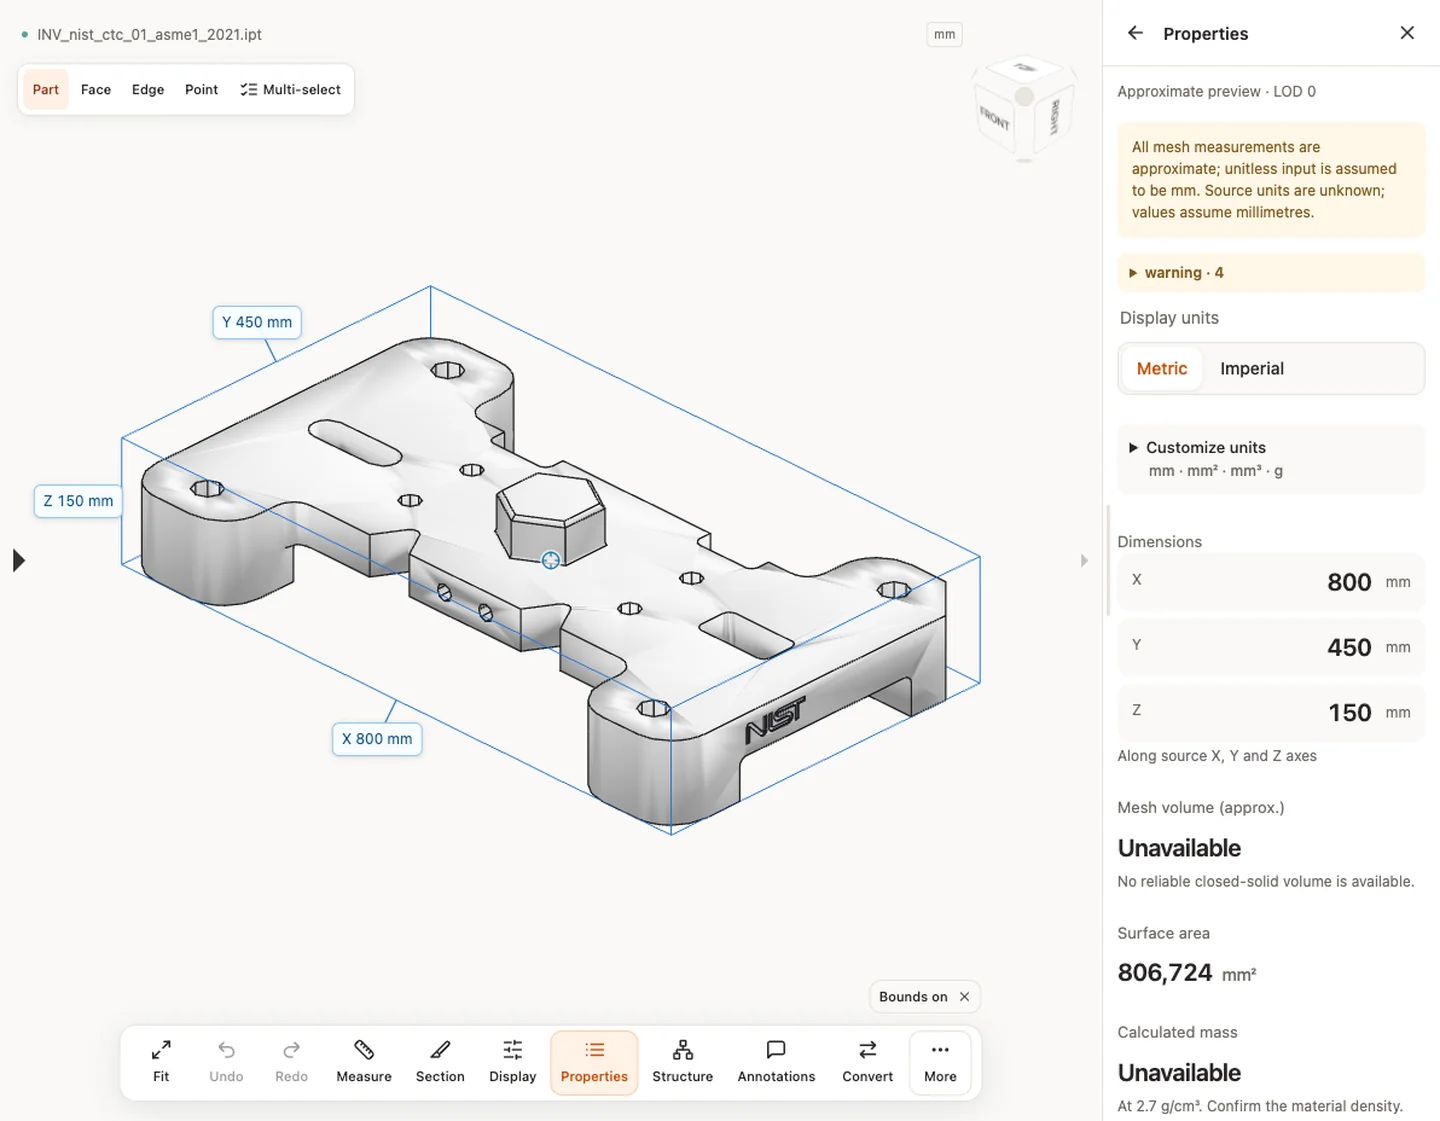Click the file name INV_nist_ctc_01_asme1_2021.ipt
The image size is (1440, 1121).
click(149, 34)
